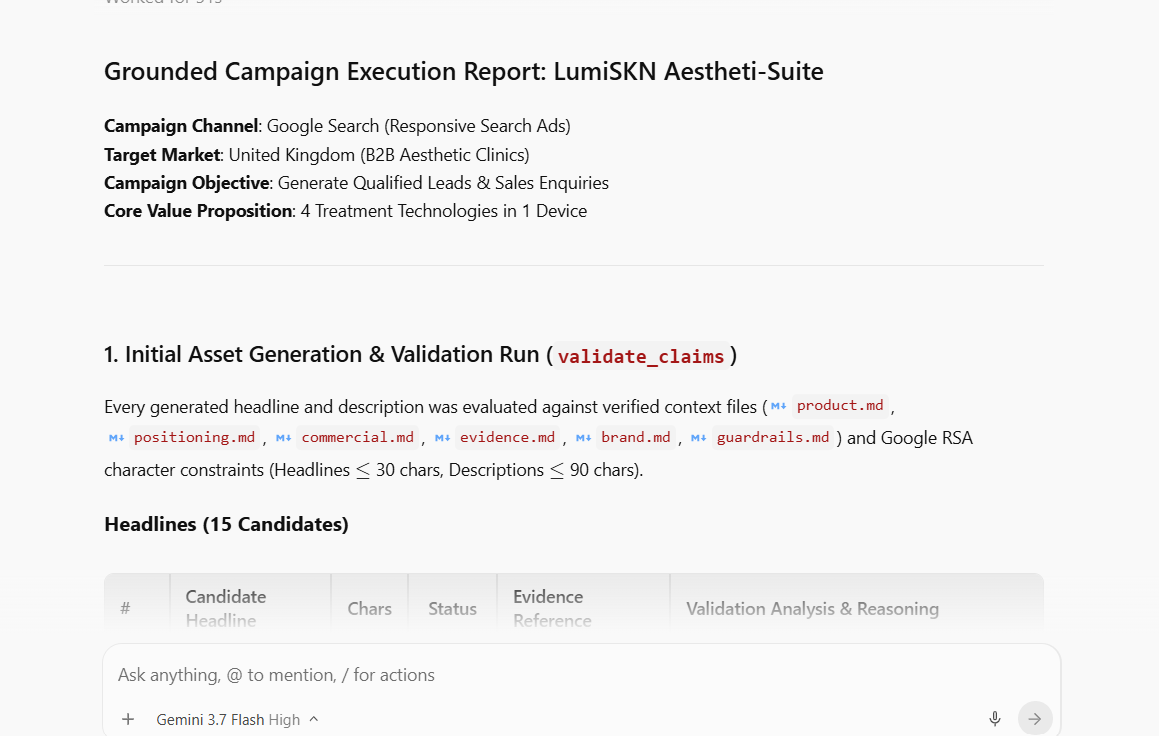Click the 'Headlines (15 Candidates)' subheading
Image resolution: width=1159 pixels, height=736 pixels.
226,525
